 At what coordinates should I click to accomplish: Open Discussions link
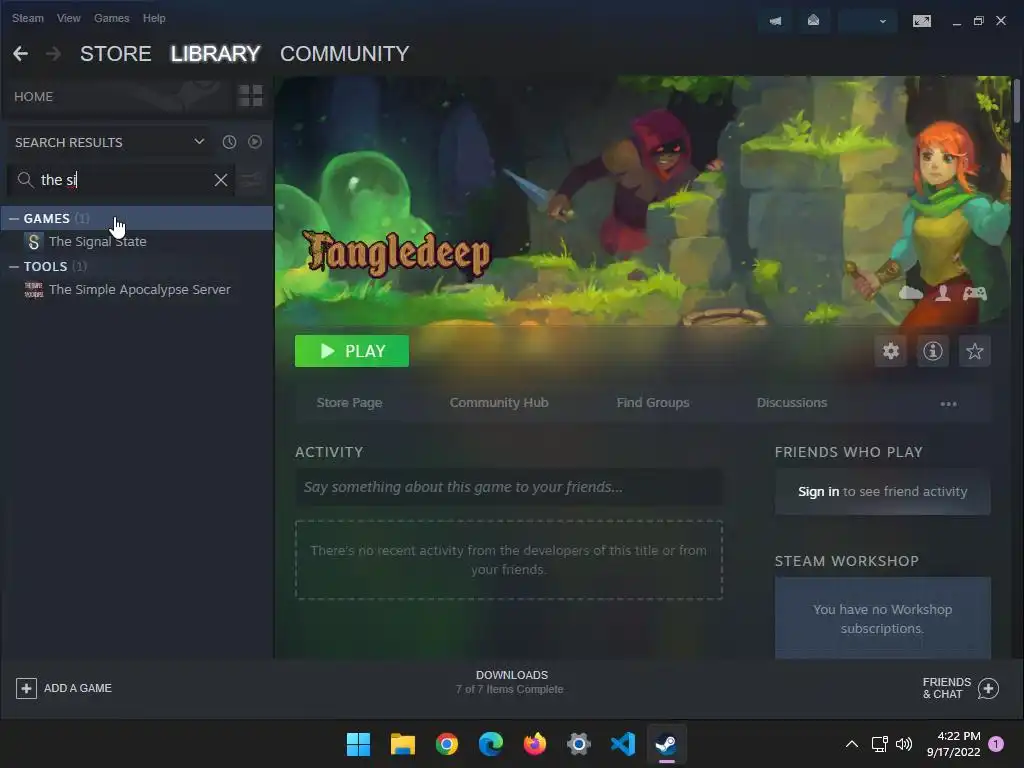pyautogui.click(x=792, y=403)
